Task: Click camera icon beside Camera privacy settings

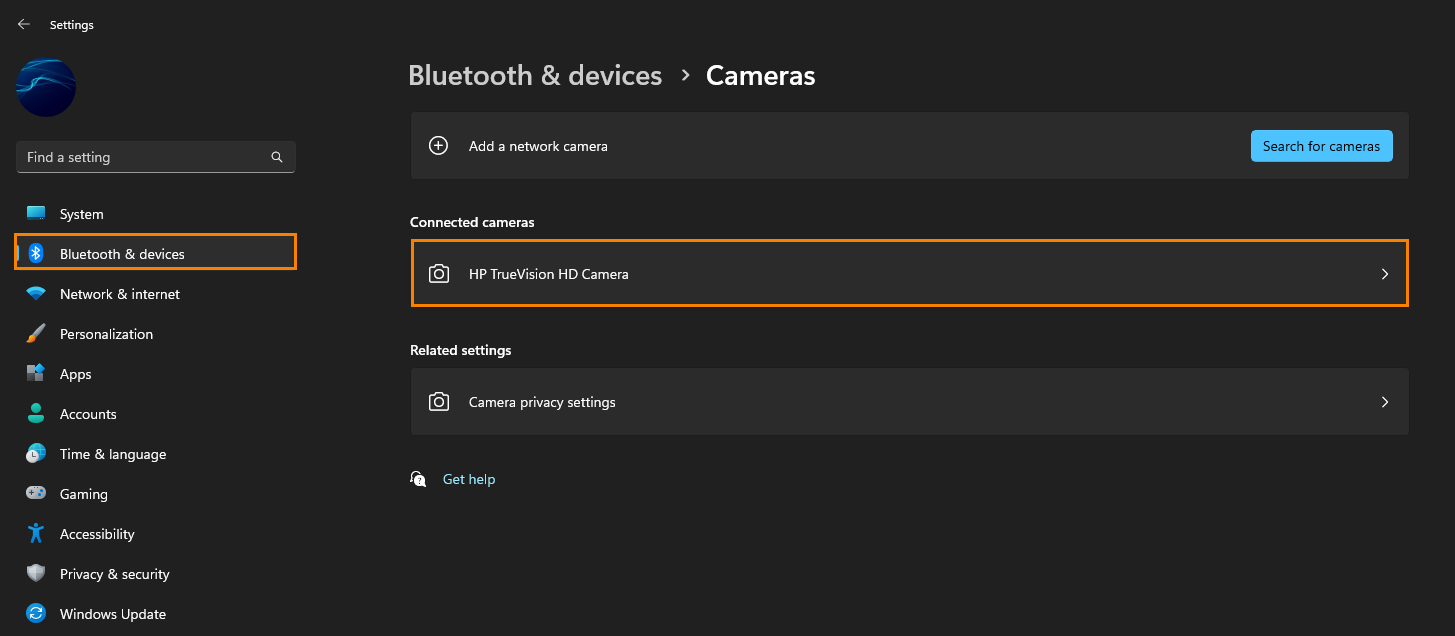Action: click(x=438, y=402)
